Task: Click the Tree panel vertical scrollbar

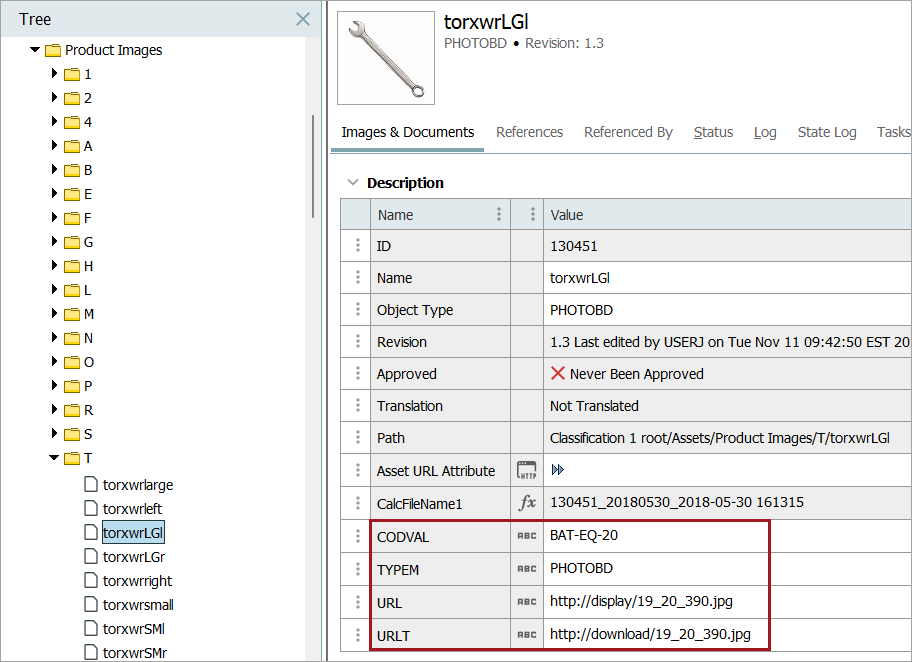Action: pyautogui.click(x=313, y=165)
